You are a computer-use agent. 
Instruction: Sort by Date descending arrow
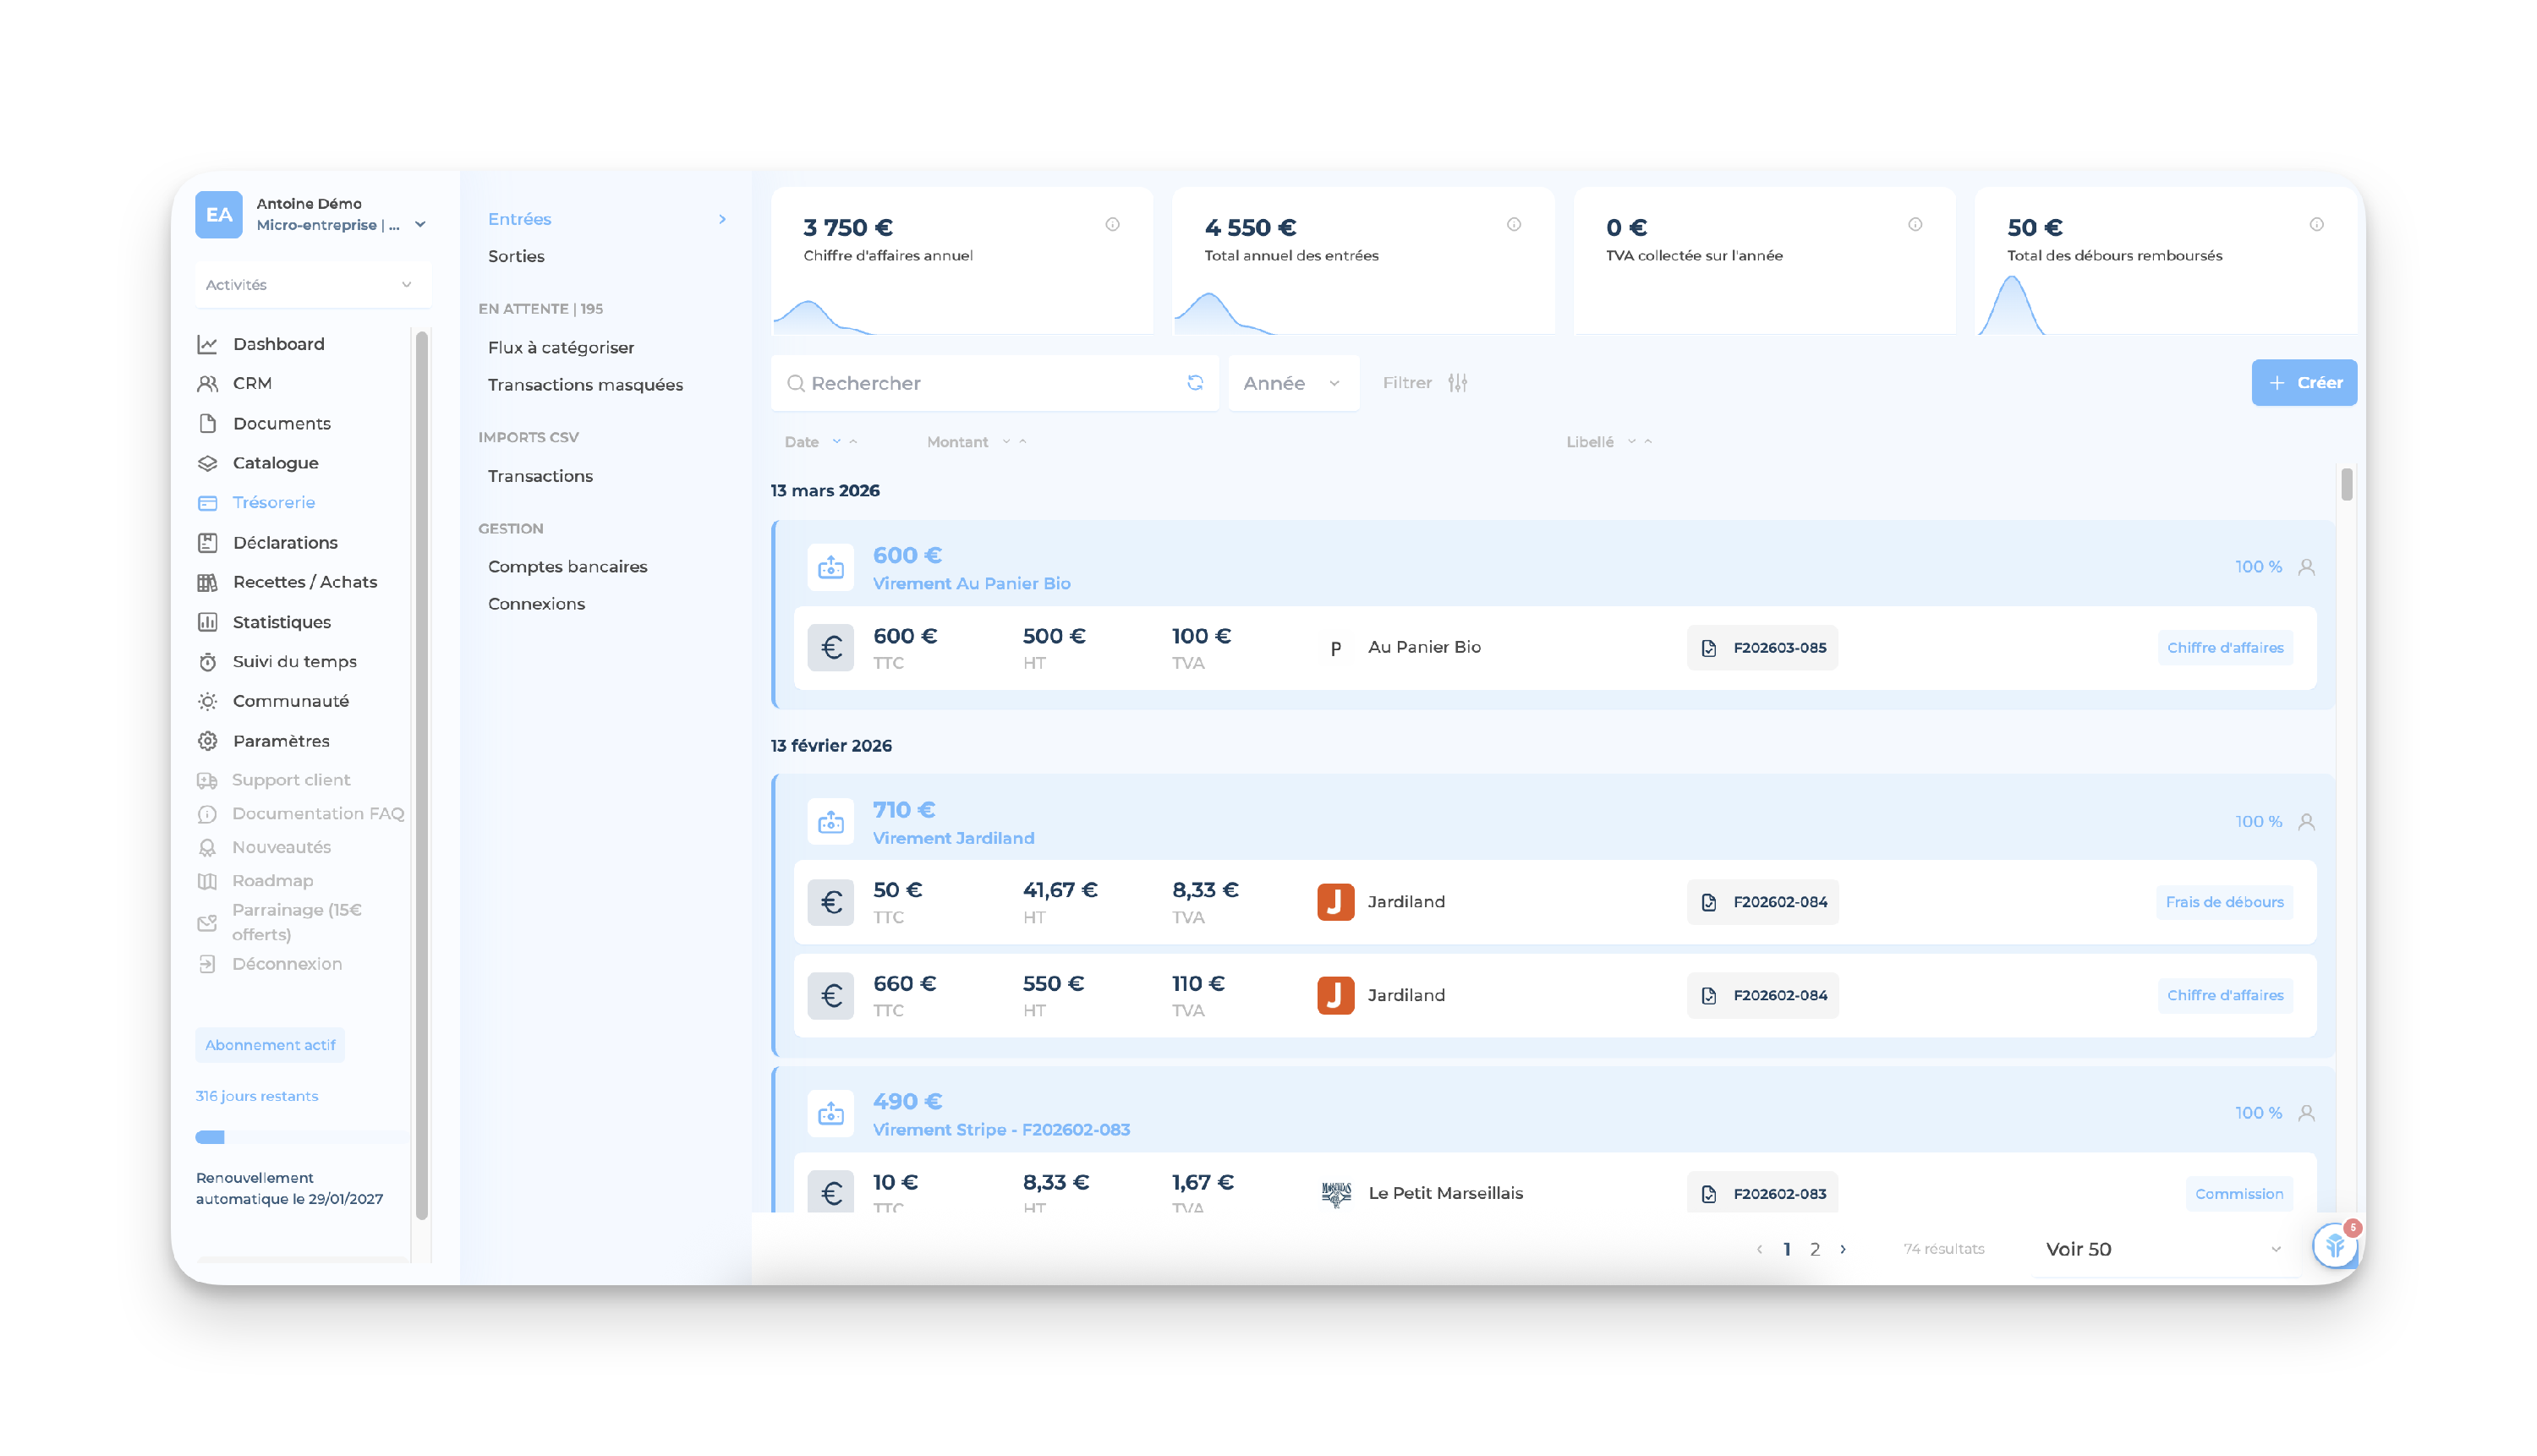[x=836, y=441]
